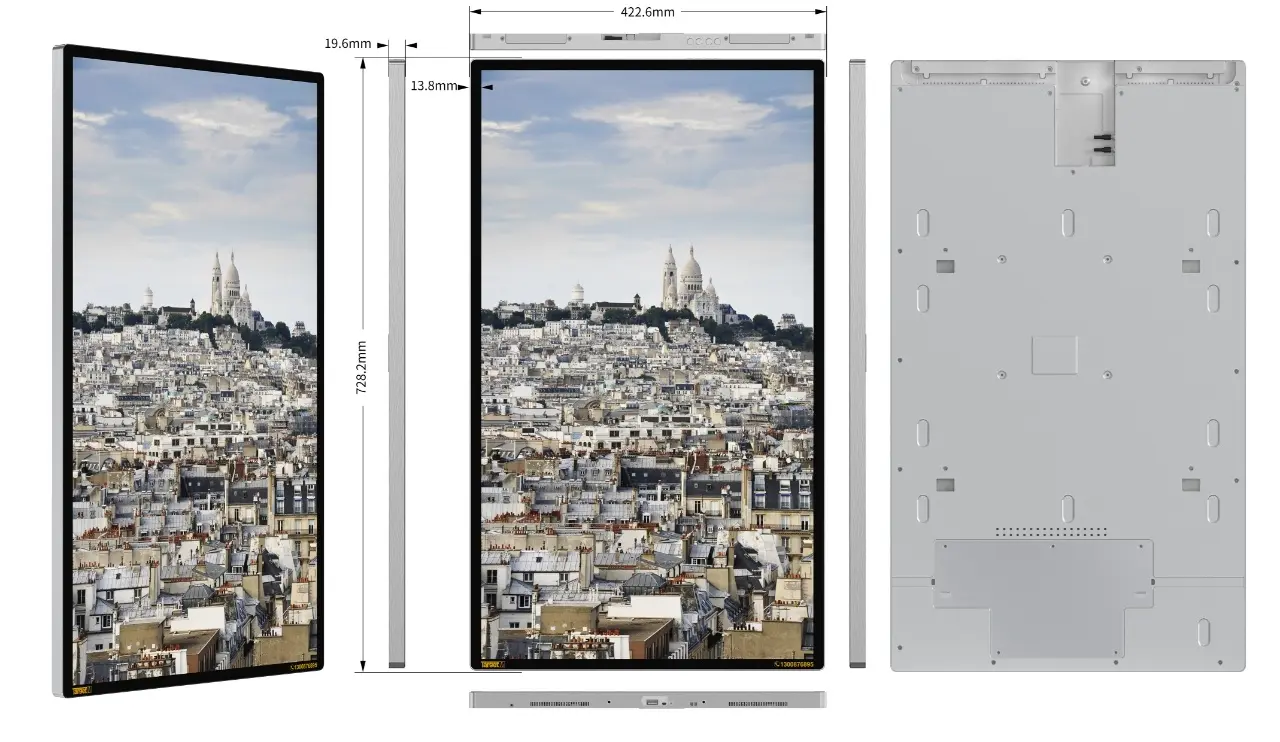Screen dimensions: 1280x742
Task: Click the USB port on the bottom edge
Action: coord(652,703)
